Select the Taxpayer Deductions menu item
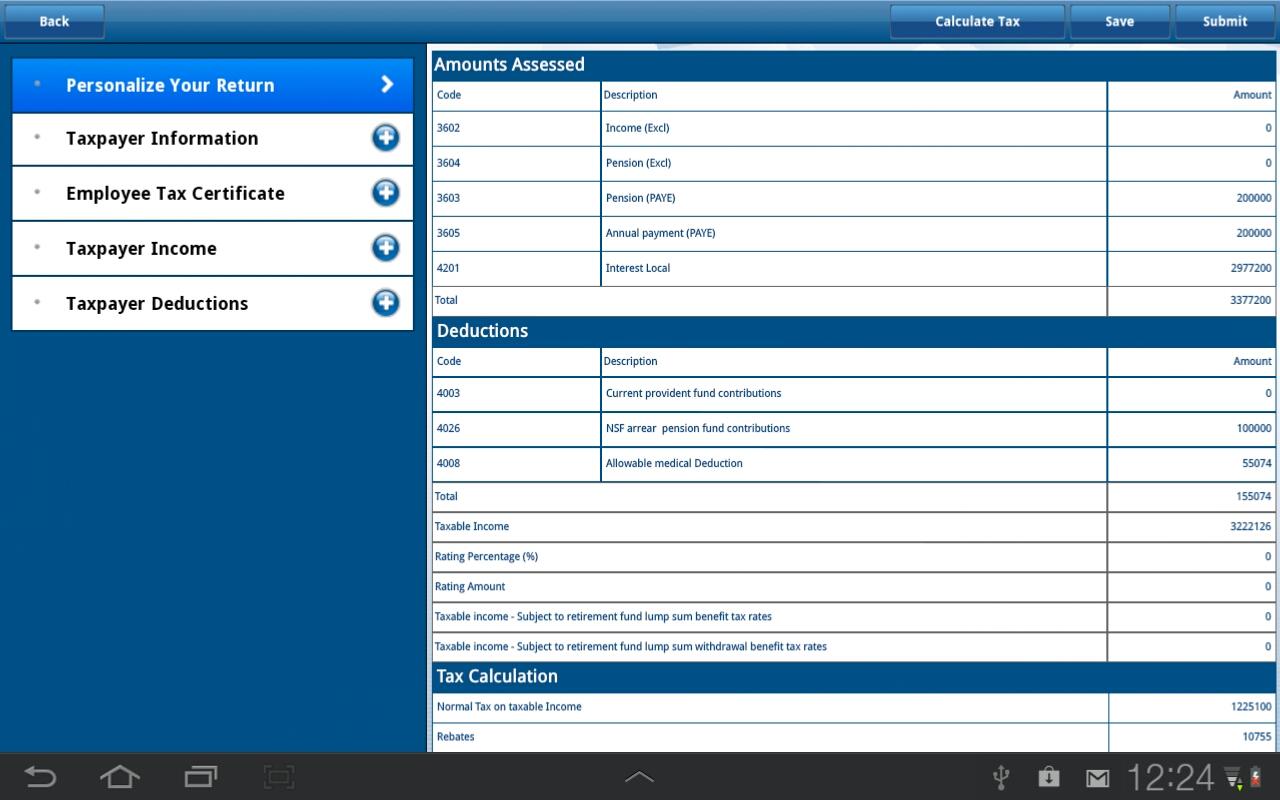Image resolution: width=1280 pixels, height=800 pixels. (x=212, y=304)
